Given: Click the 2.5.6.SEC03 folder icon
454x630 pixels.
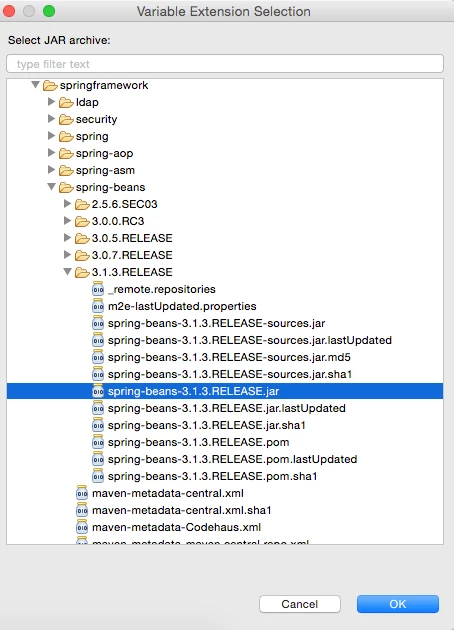Looking at the screenshot, I should coord(82,204).
